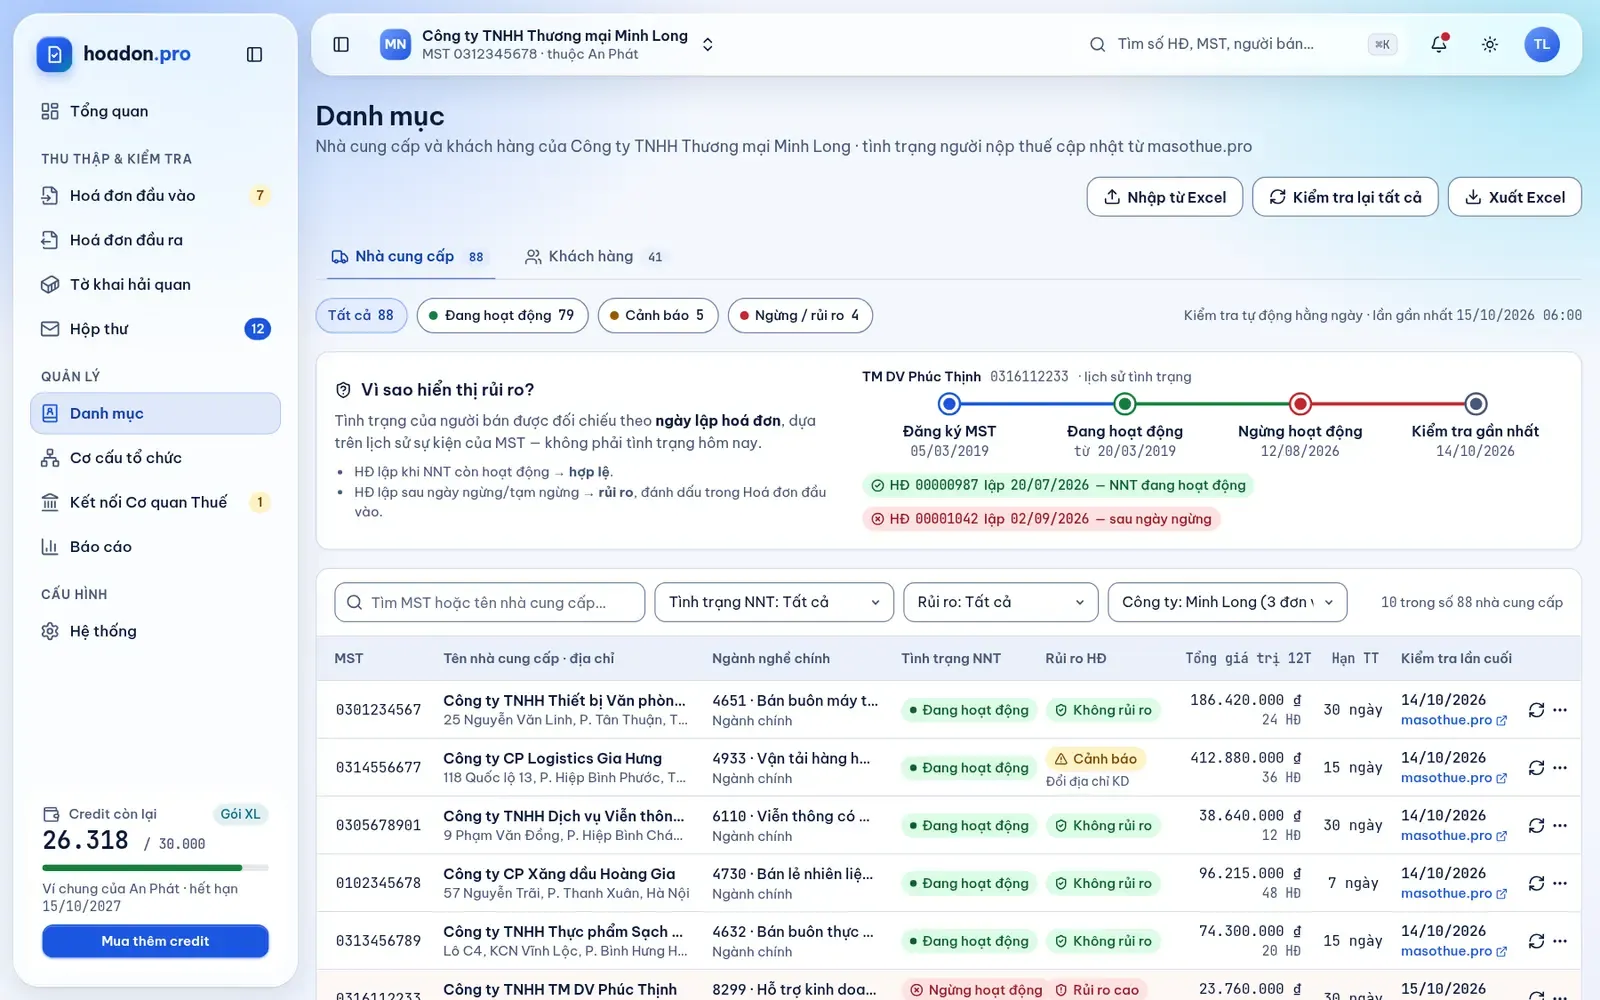Go to Tổng quan page
Screen dimensions: 1600x1000
tap(155, 111)
